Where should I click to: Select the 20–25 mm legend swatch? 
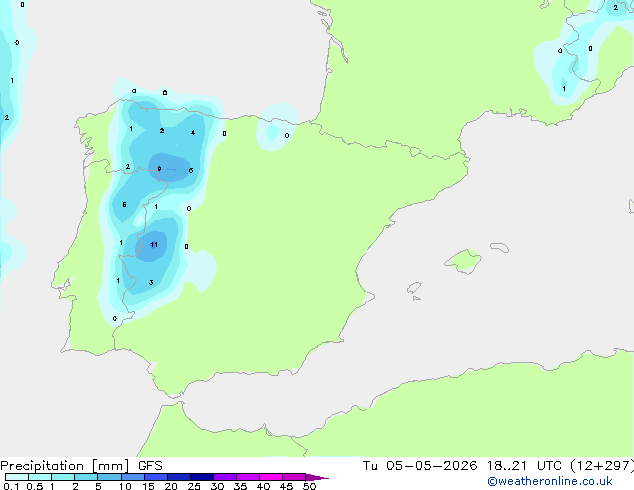point(178,477)
